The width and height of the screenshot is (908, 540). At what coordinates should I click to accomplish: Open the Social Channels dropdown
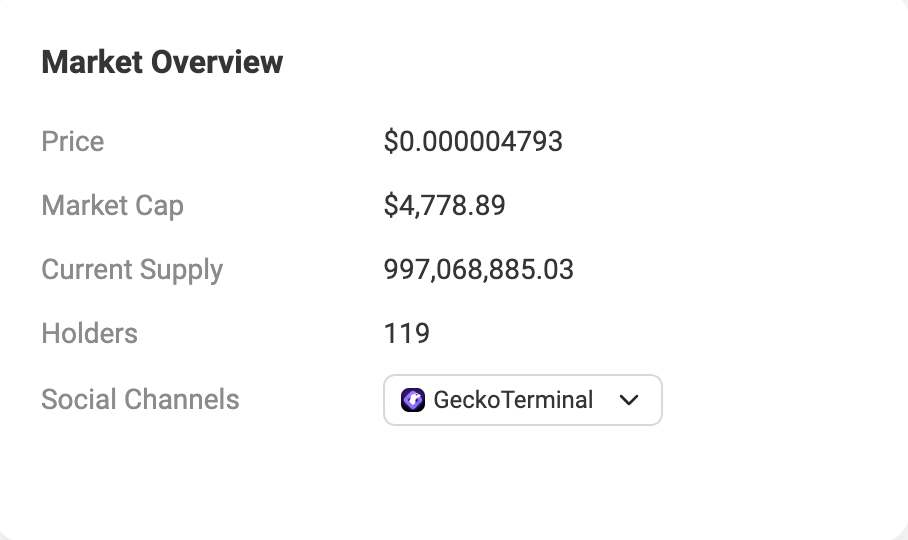(522, 401)
